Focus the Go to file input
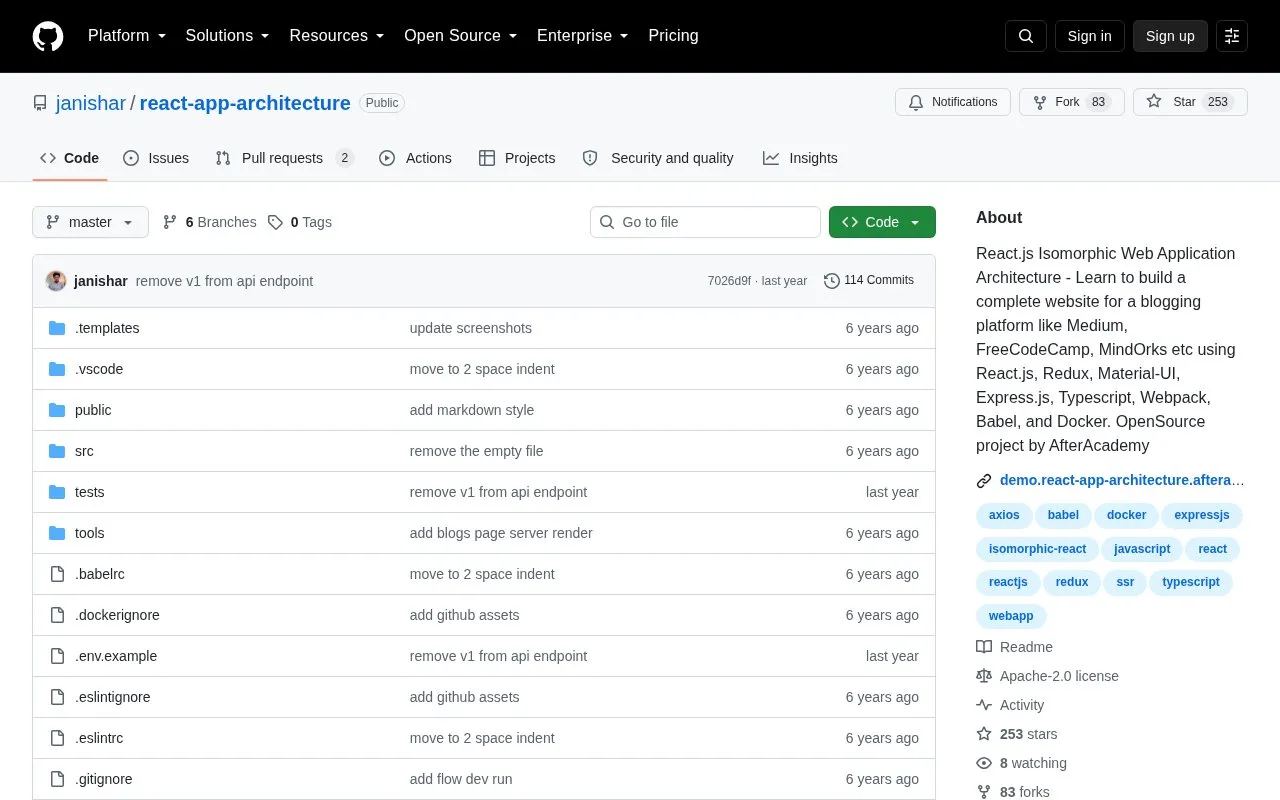Image resolution: width=1280 pixels, height=800 pixels. click(x=705, y=222)
